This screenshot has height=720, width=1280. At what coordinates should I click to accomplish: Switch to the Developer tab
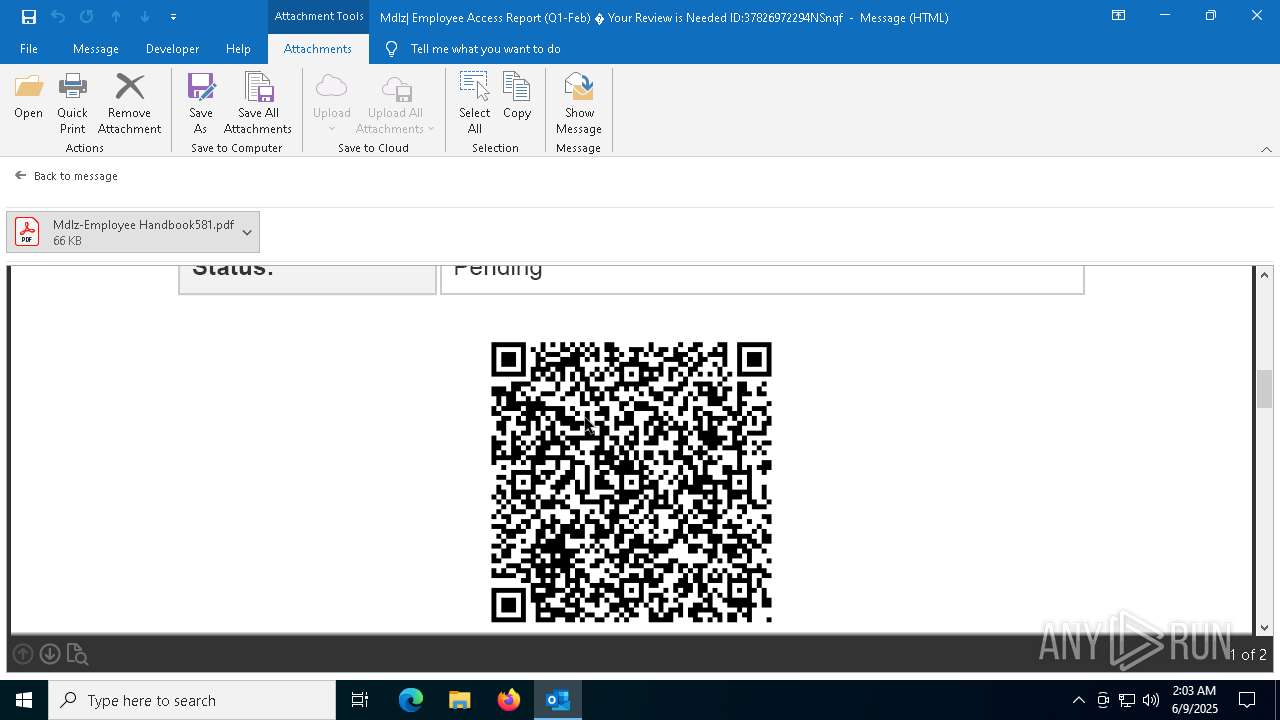point(172,49)
